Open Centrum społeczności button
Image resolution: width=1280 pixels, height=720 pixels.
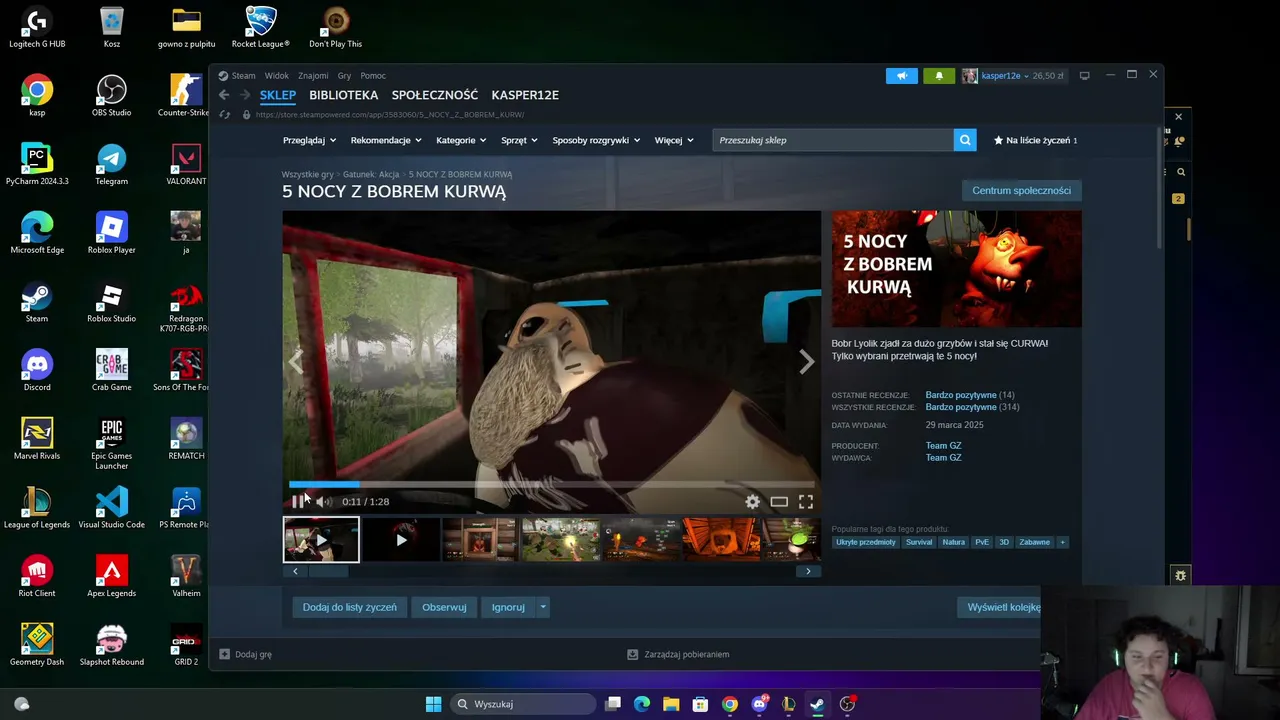tap(1021, 191)
